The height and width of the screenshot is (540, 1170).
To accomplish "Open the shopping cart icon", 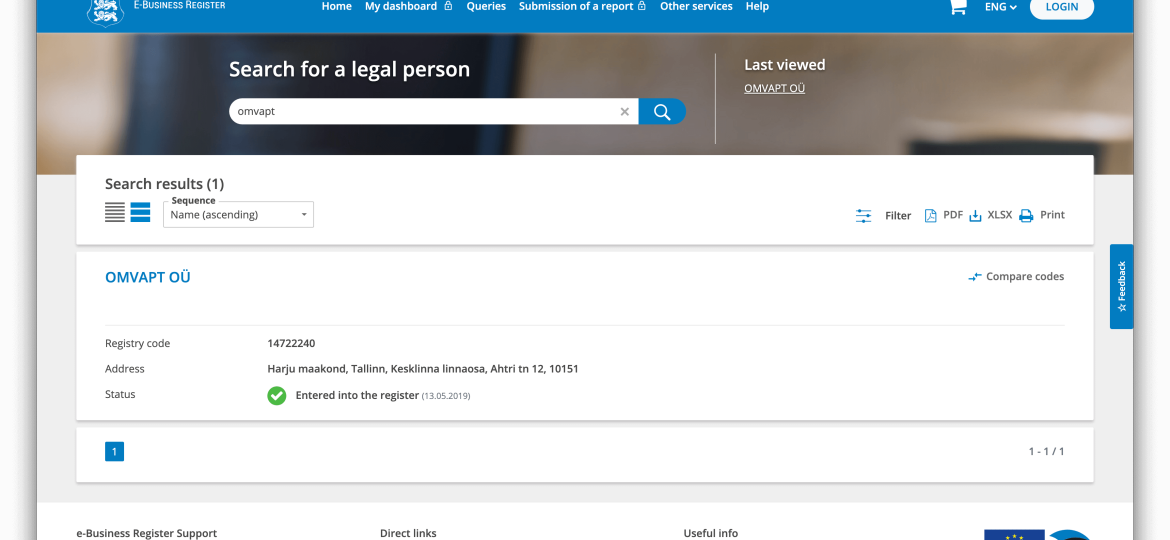I will 957,7.
